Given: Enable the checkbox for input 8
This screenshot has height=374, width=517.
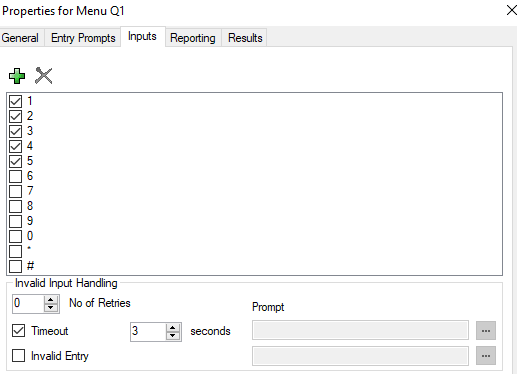Looking at the screenshot, I should (x=16, y=206).
